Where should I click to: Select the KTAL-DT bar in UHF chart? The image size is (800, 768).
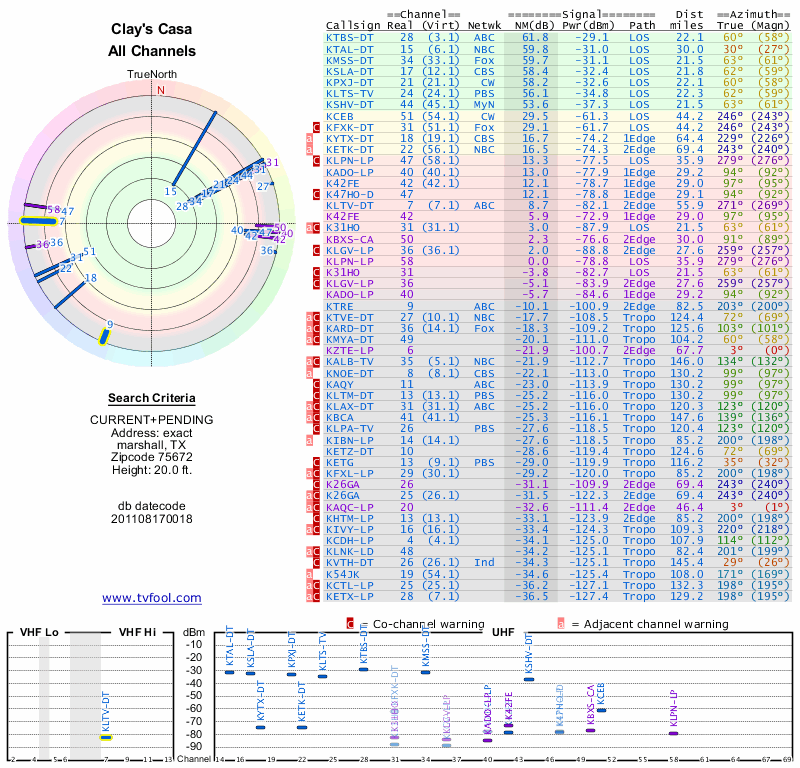(x=230, y=672)
